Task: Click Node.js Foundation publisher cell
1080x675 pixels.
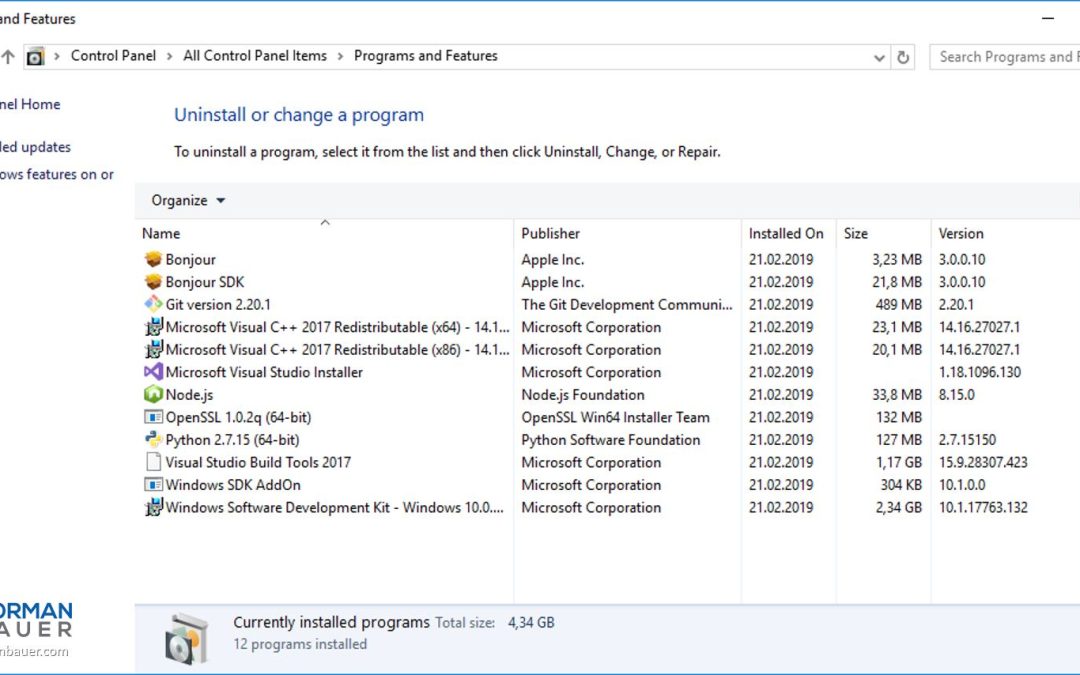Action: coord(583,395)
